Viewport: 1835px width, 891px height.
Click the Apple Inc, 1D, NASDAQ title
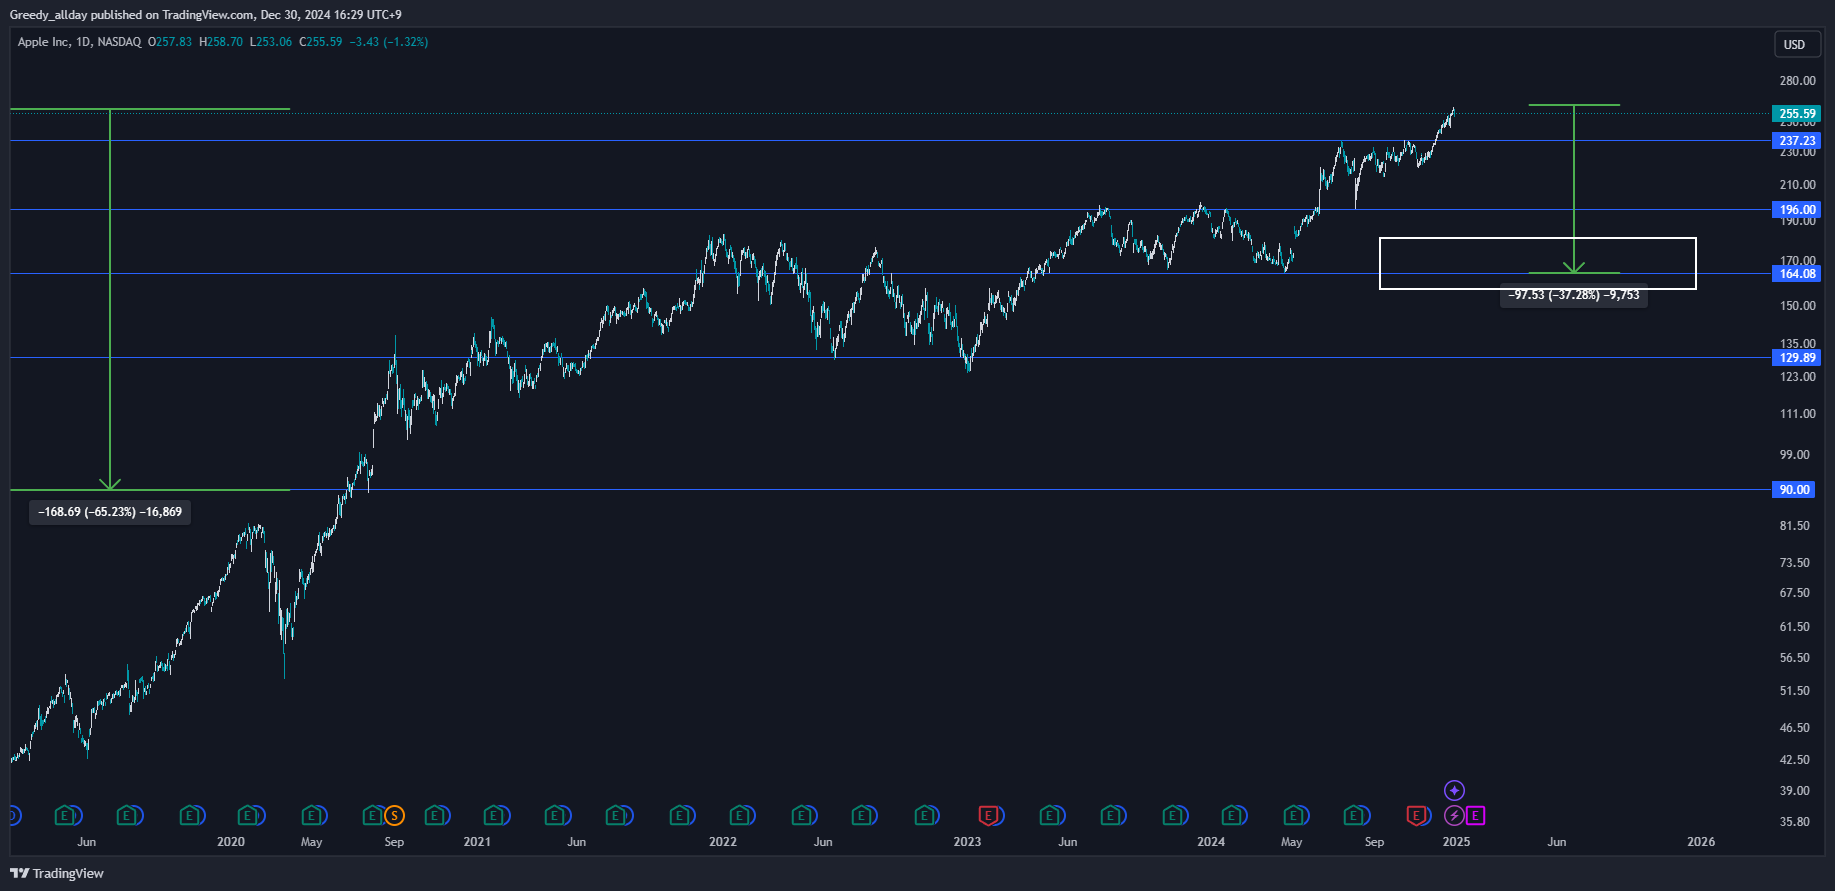click(x=79, y=42)
